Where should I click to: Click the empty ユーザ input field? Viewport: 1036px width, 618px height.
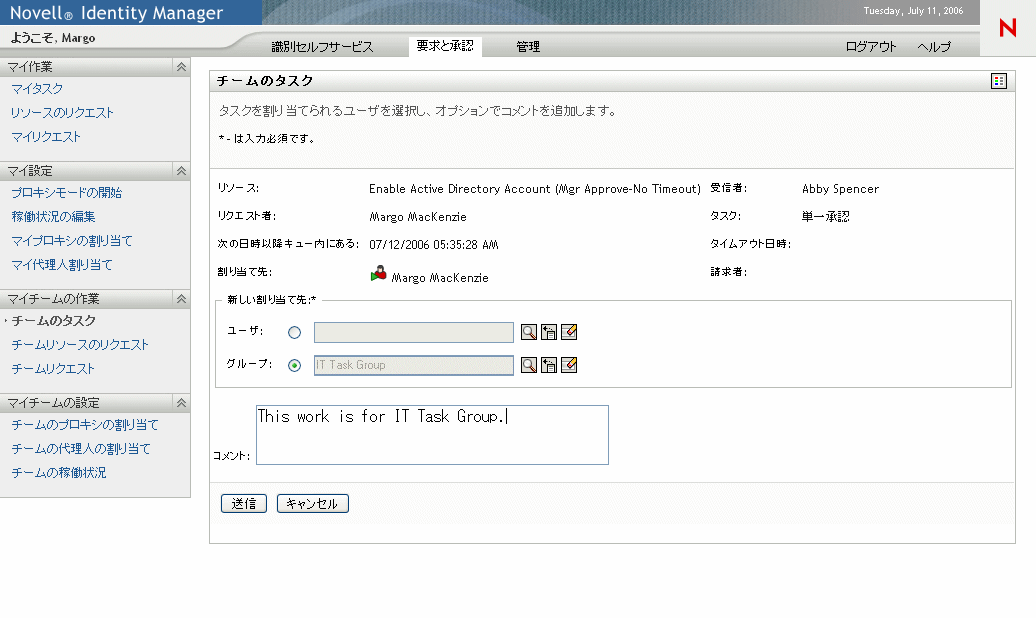(414, 332)
